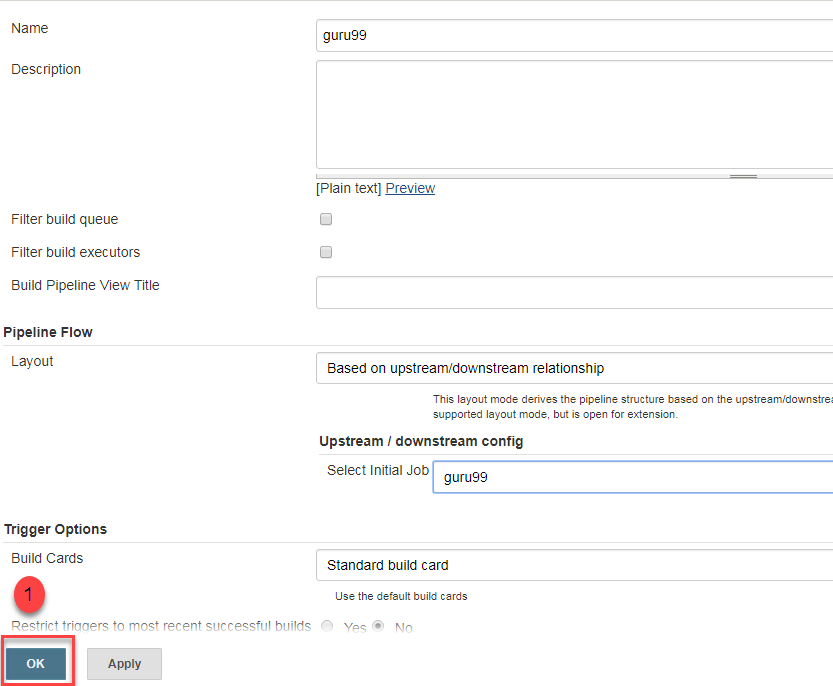Click the Restrict triggers label text
Screen dimensions: 833x686
[161, 627]
